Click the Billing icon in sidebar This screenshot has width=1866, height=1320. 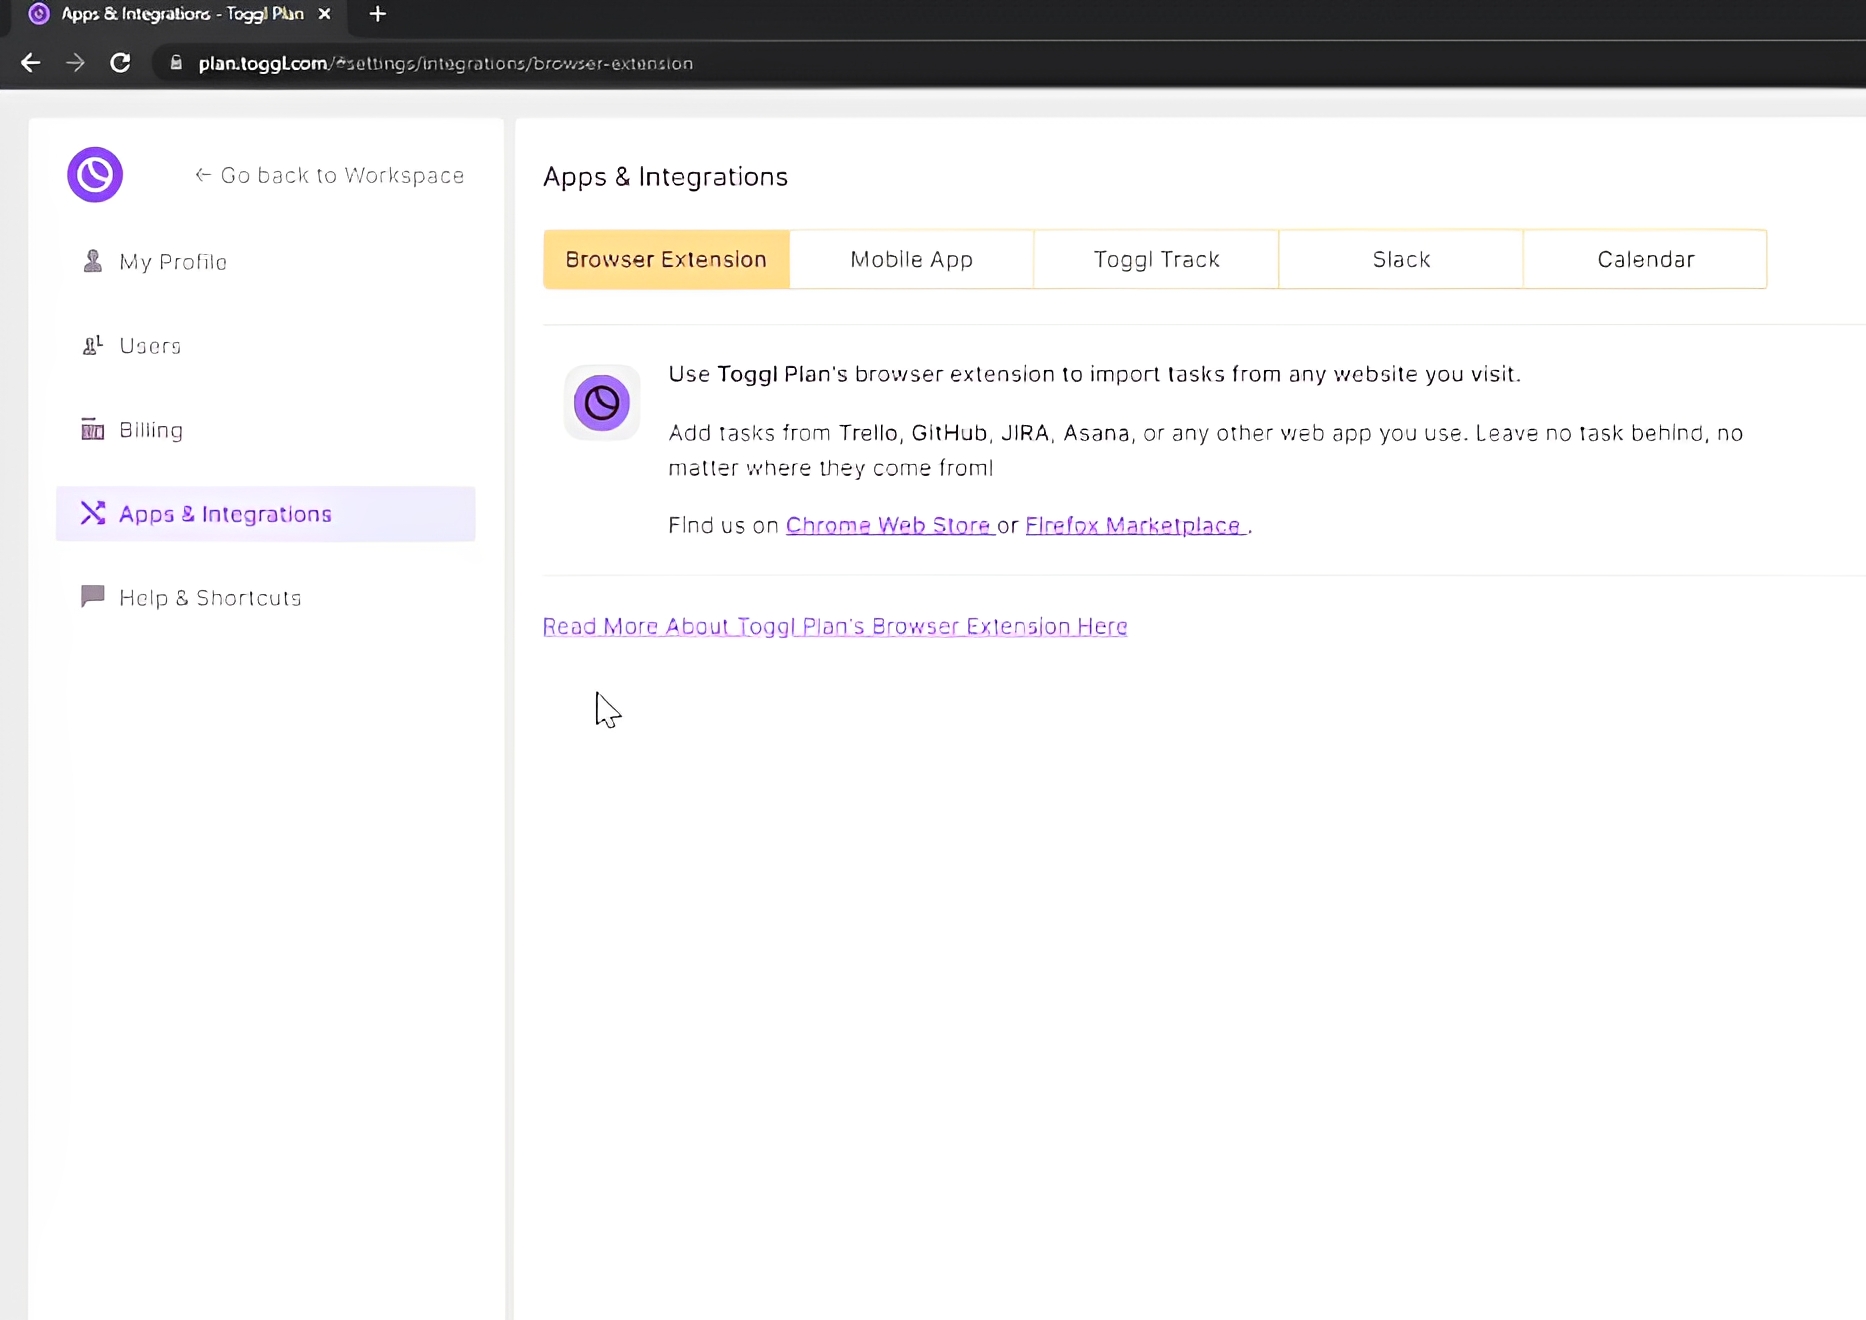pyautogui.click(x=92, y=429)
